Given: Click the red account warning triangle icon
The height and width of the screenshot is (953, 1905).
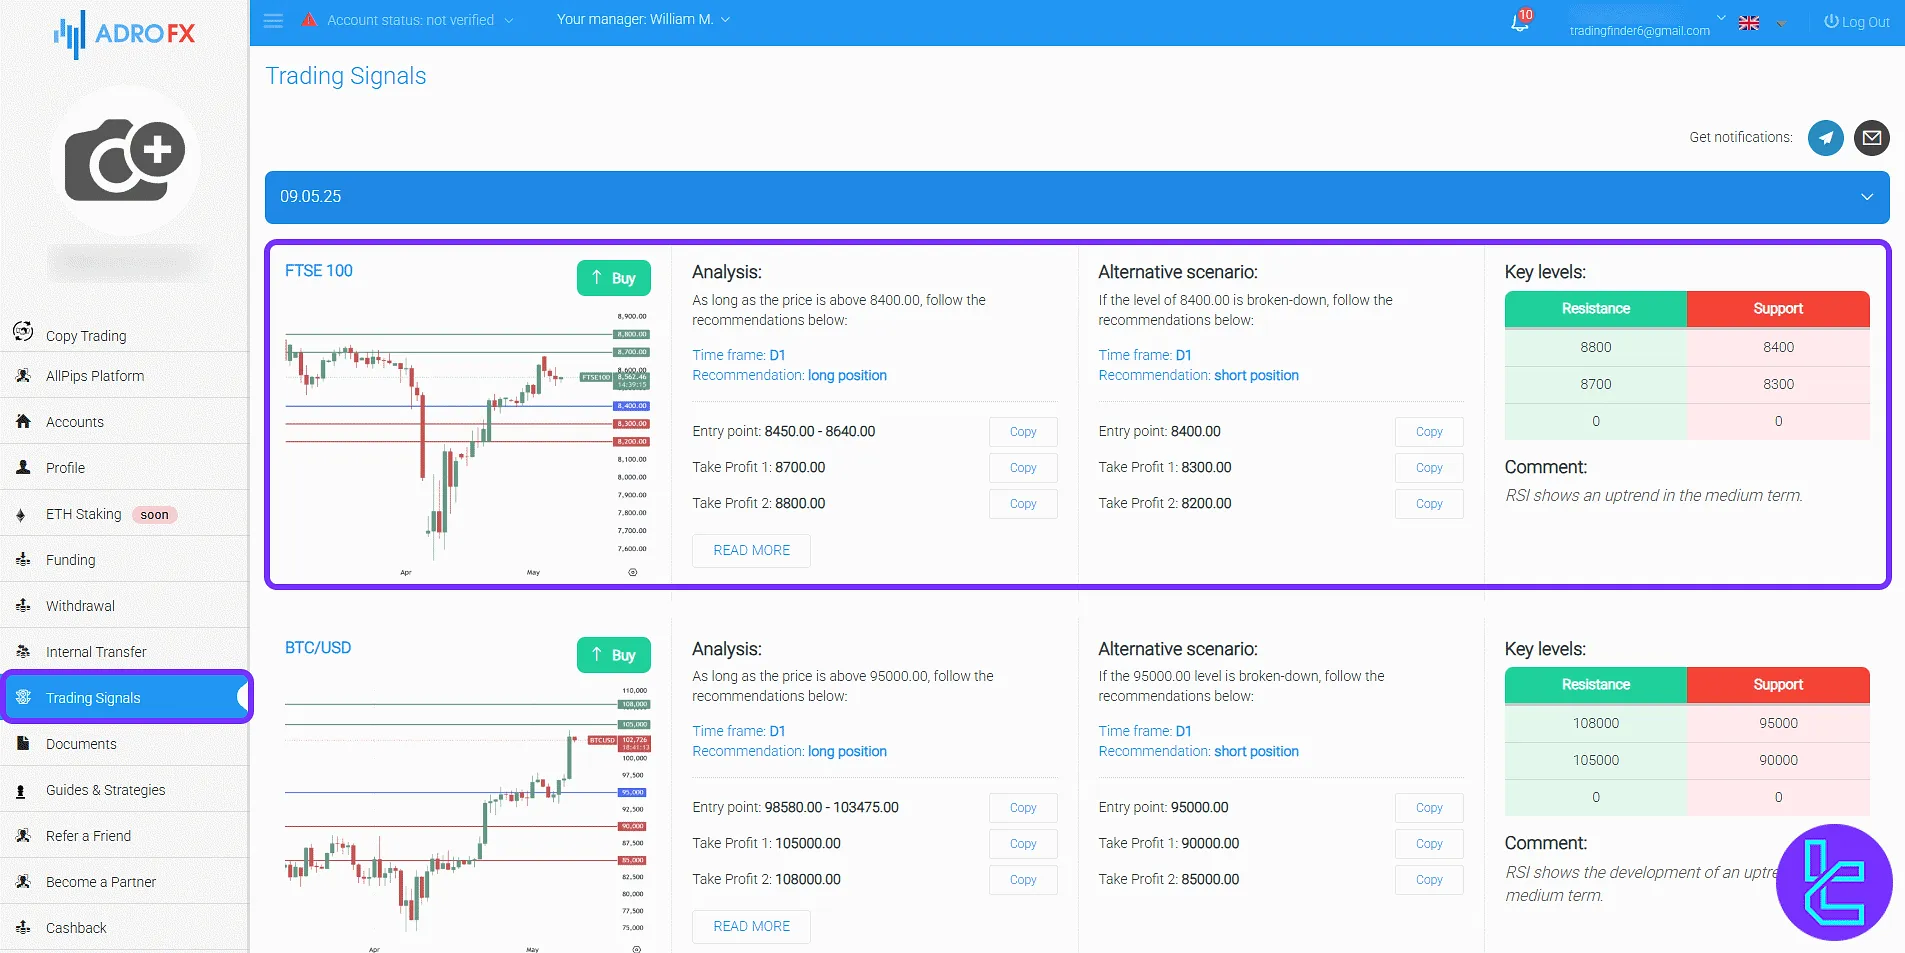Looking at the screenshot, I should (x=310, y=19).
